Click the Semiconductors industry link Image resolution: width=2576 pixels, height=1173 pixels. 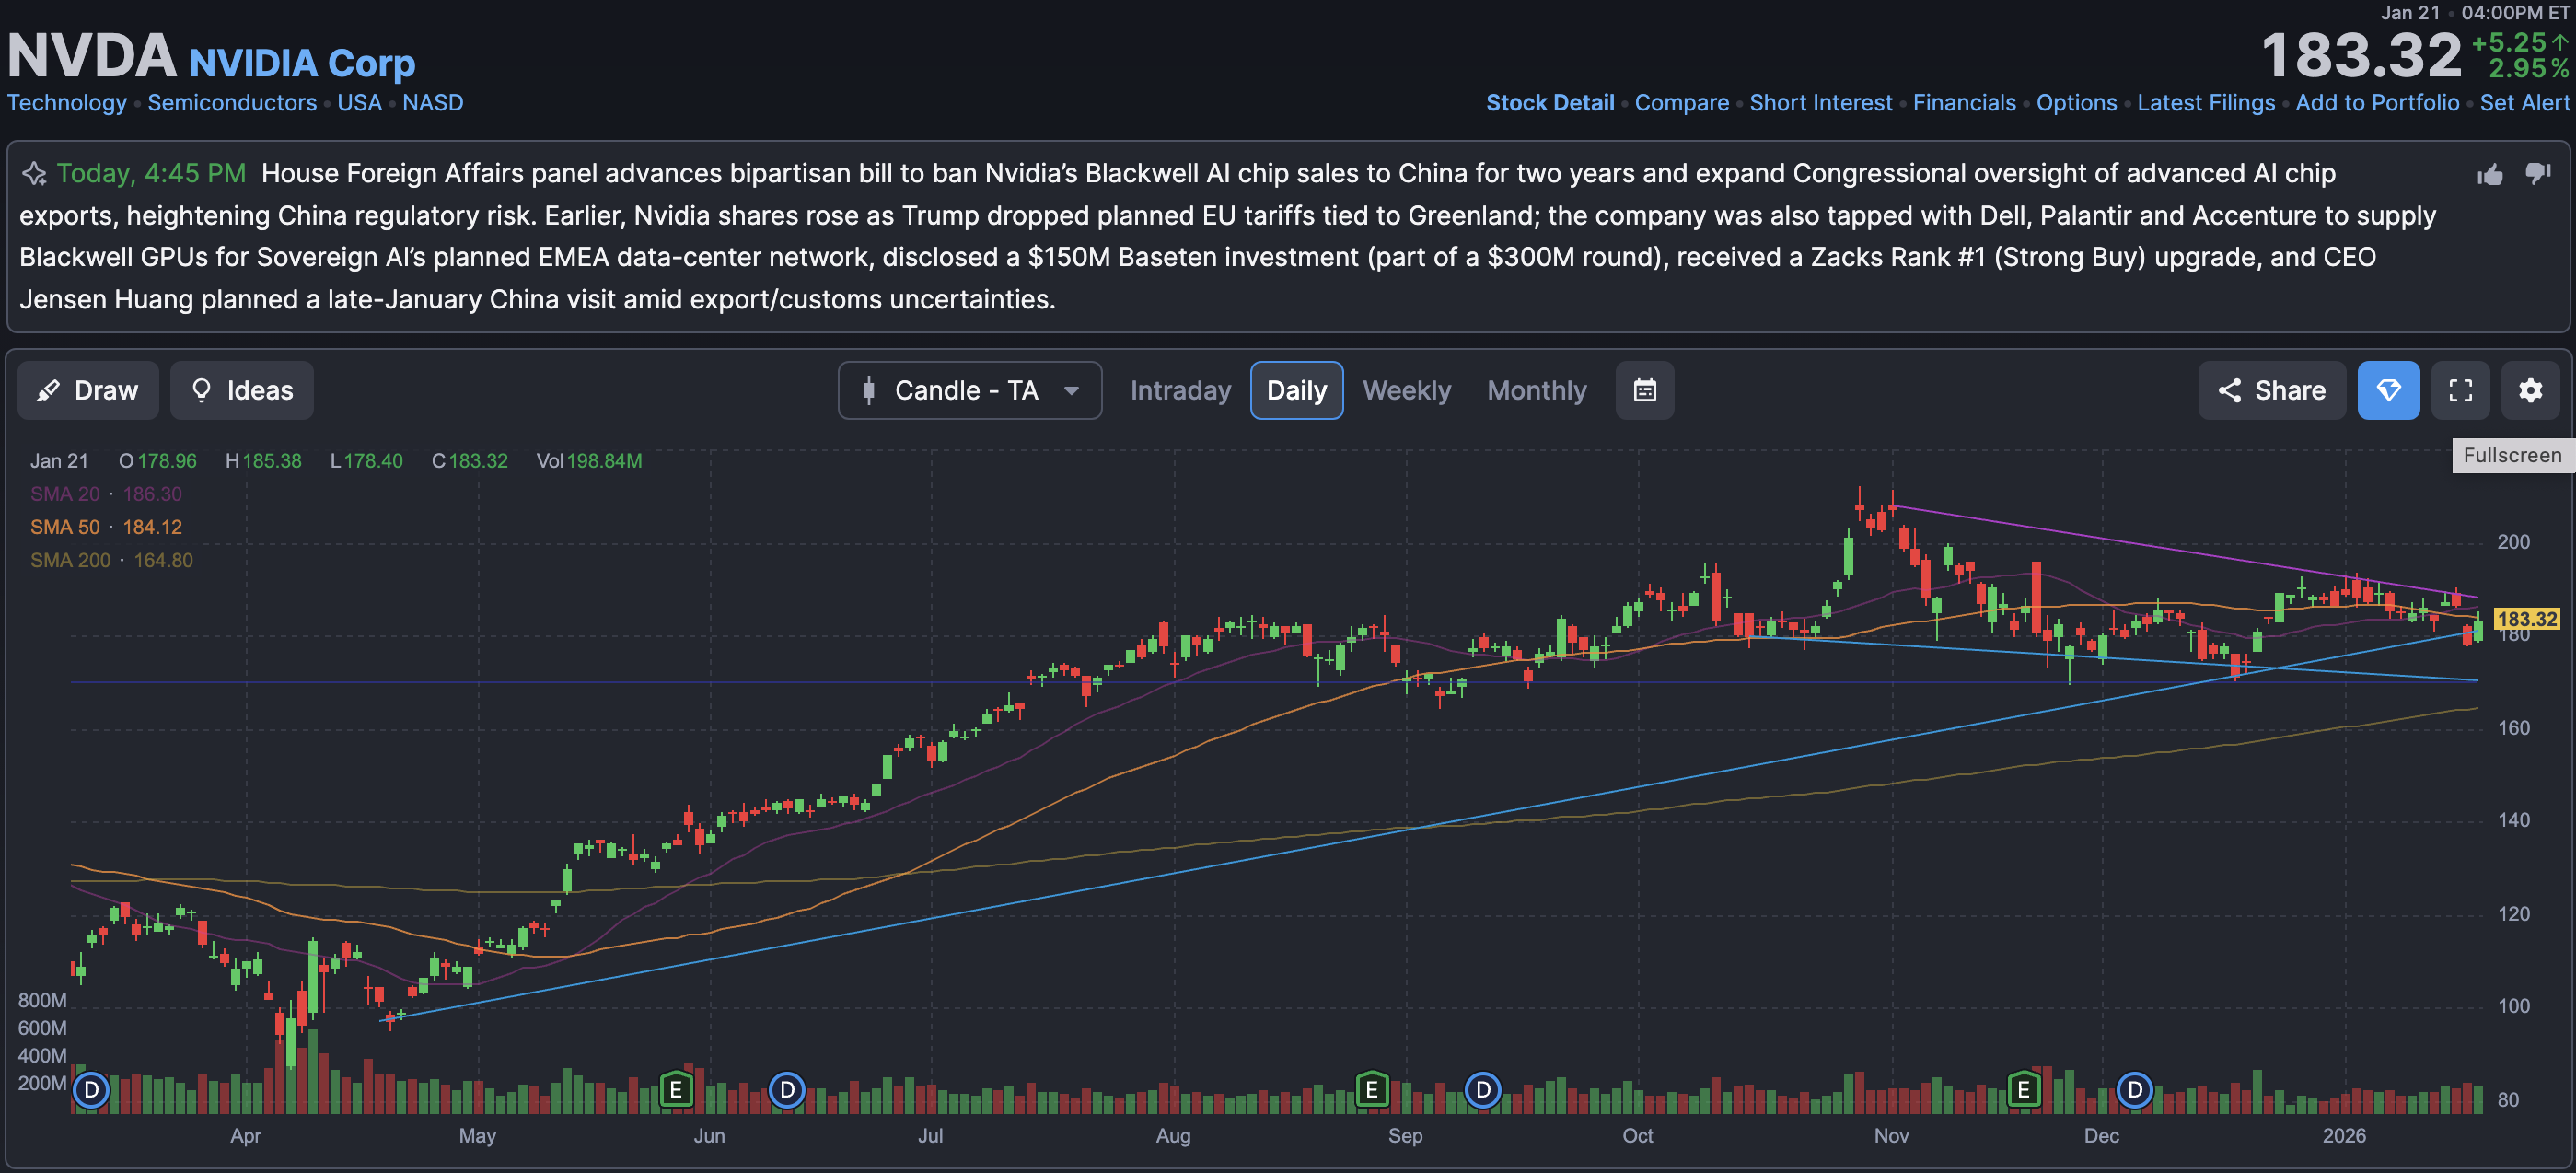(232, 103)
